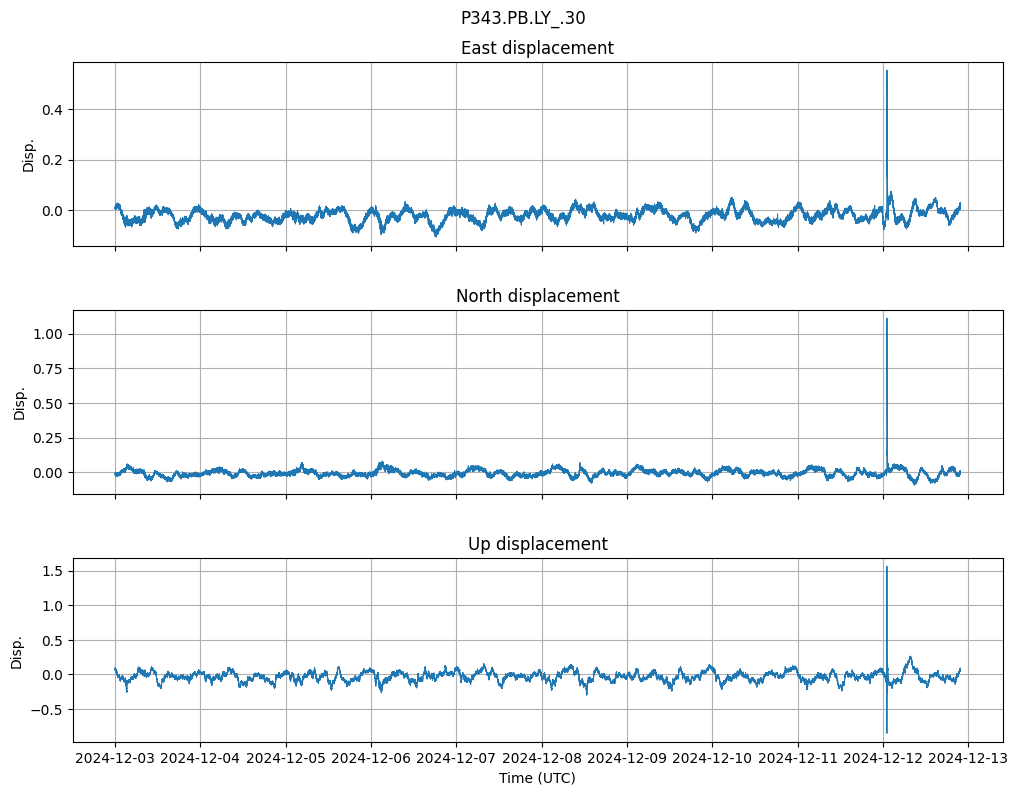
Task: Click the East plot's Disp. y-axis label
Action: pos(29,154)
